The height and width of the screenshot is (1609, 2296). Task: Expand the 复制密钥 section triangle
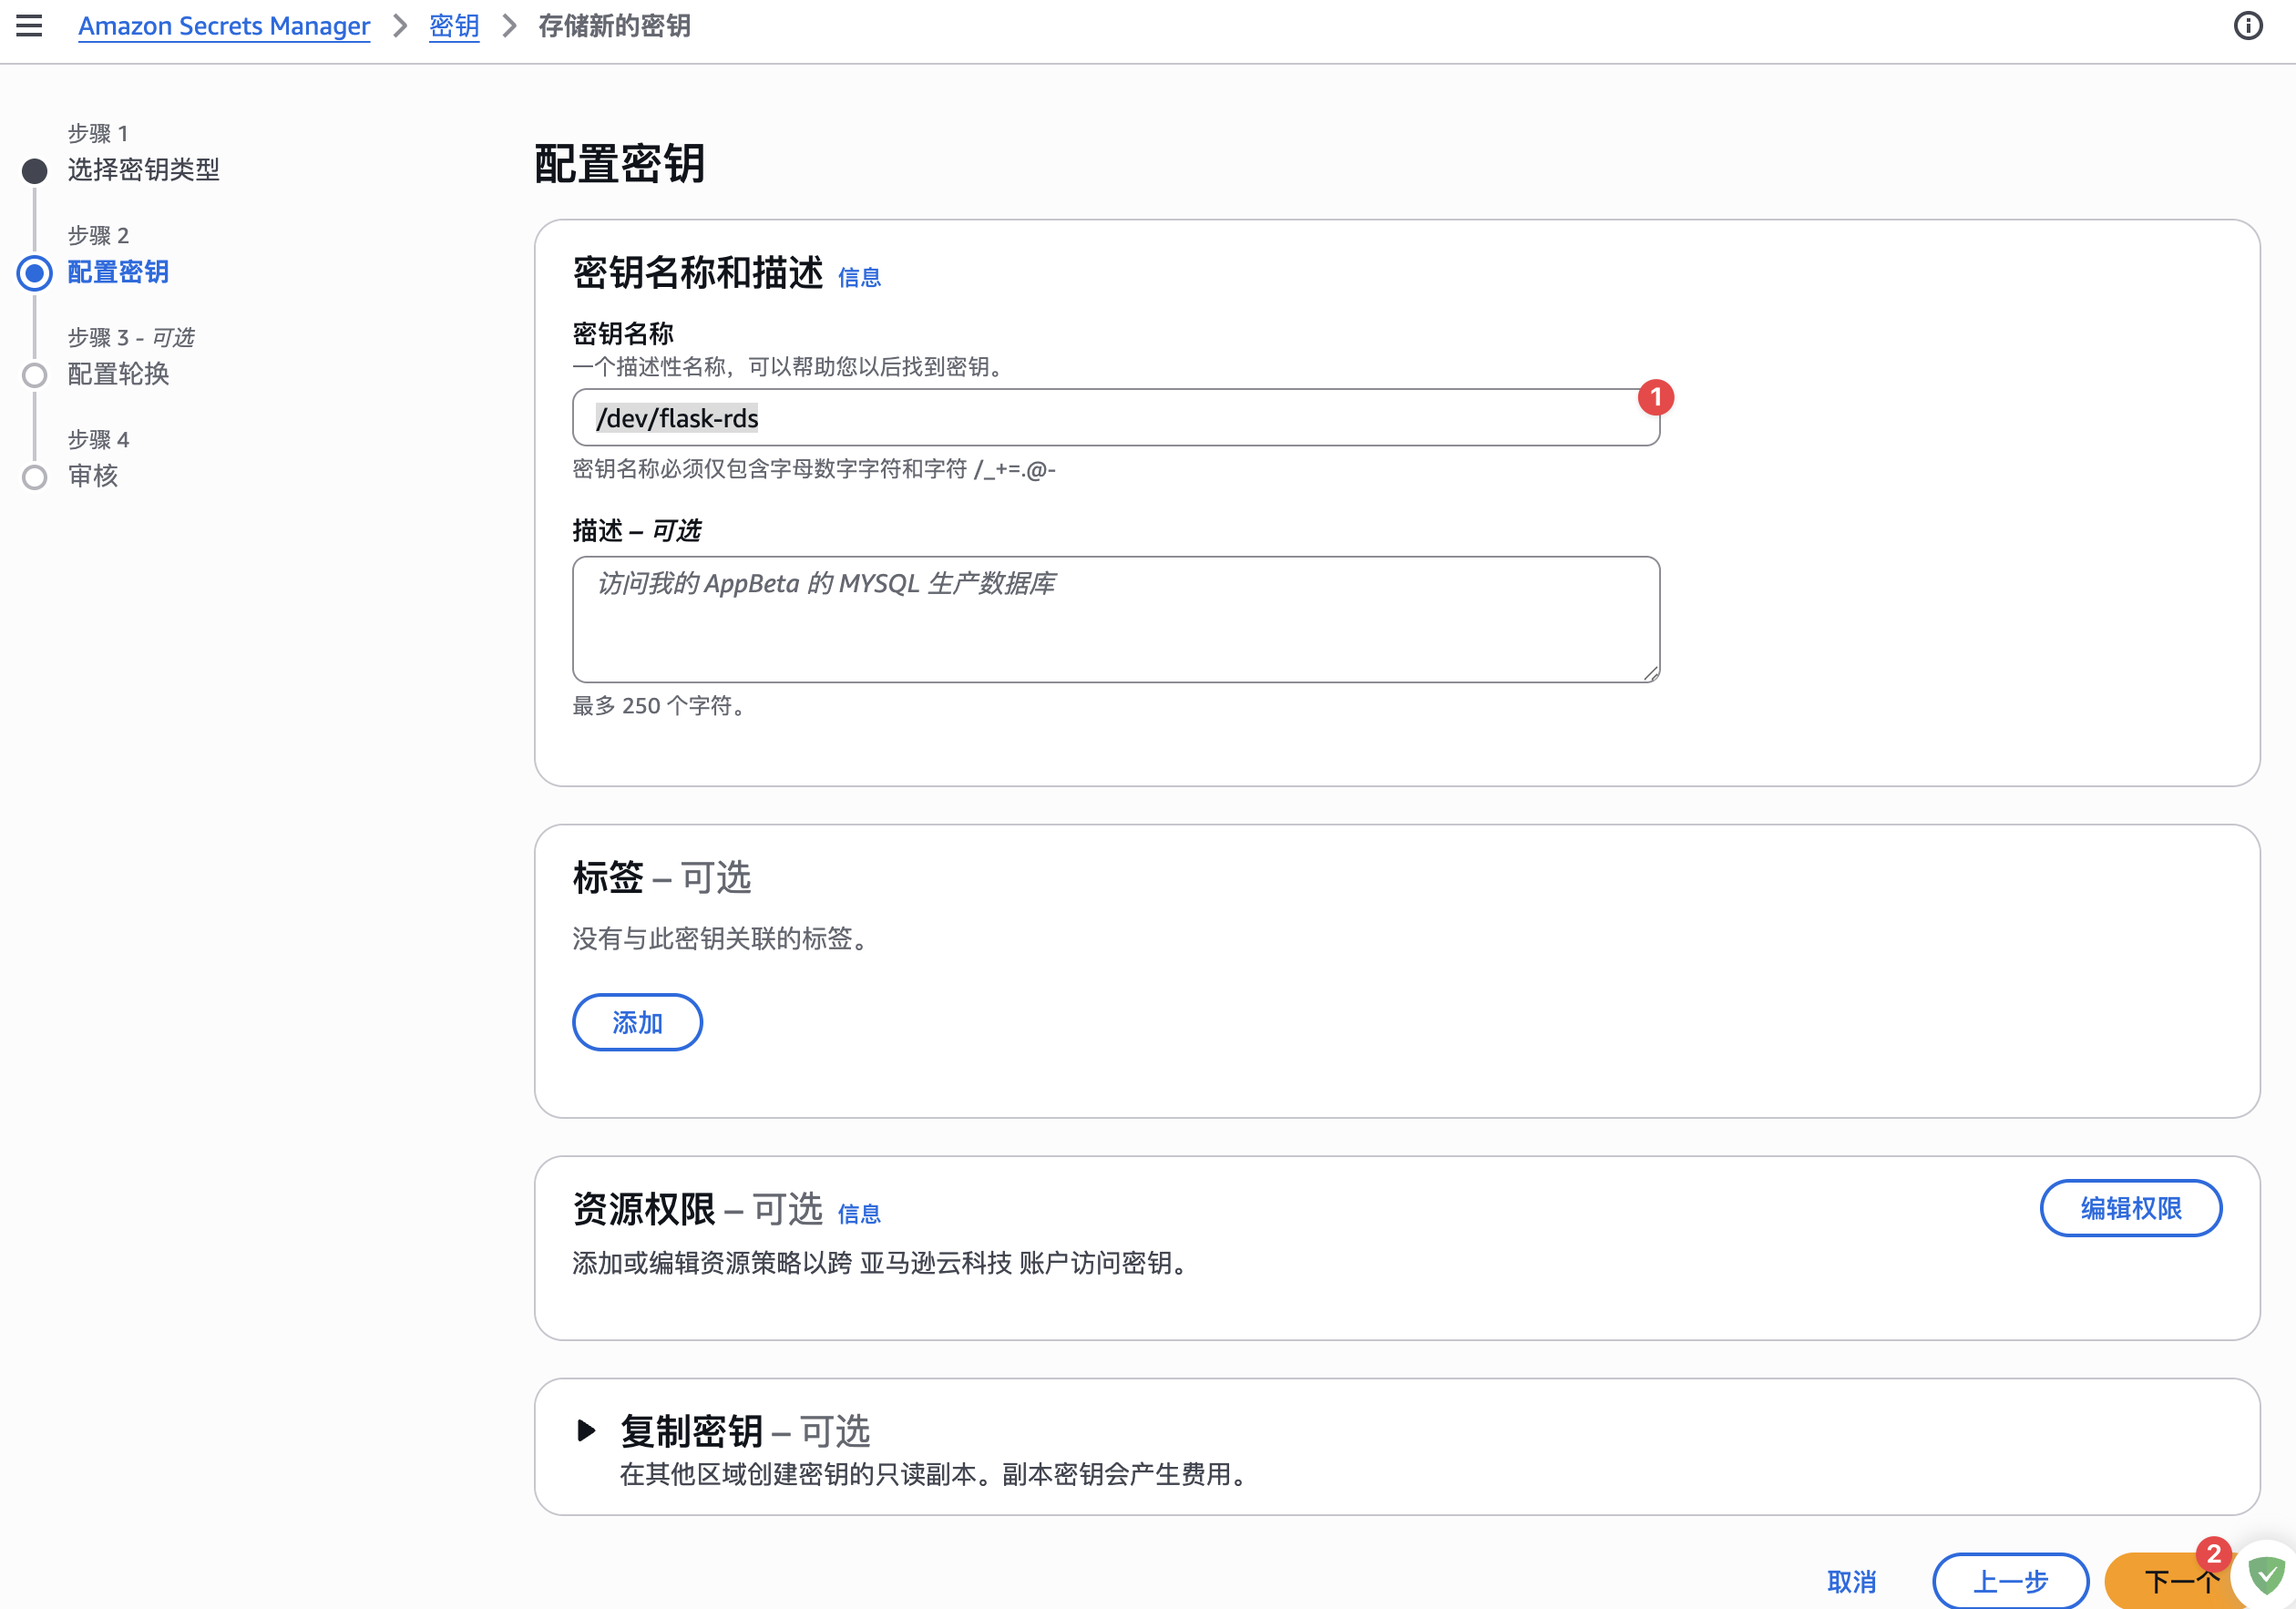(586, 1430)
